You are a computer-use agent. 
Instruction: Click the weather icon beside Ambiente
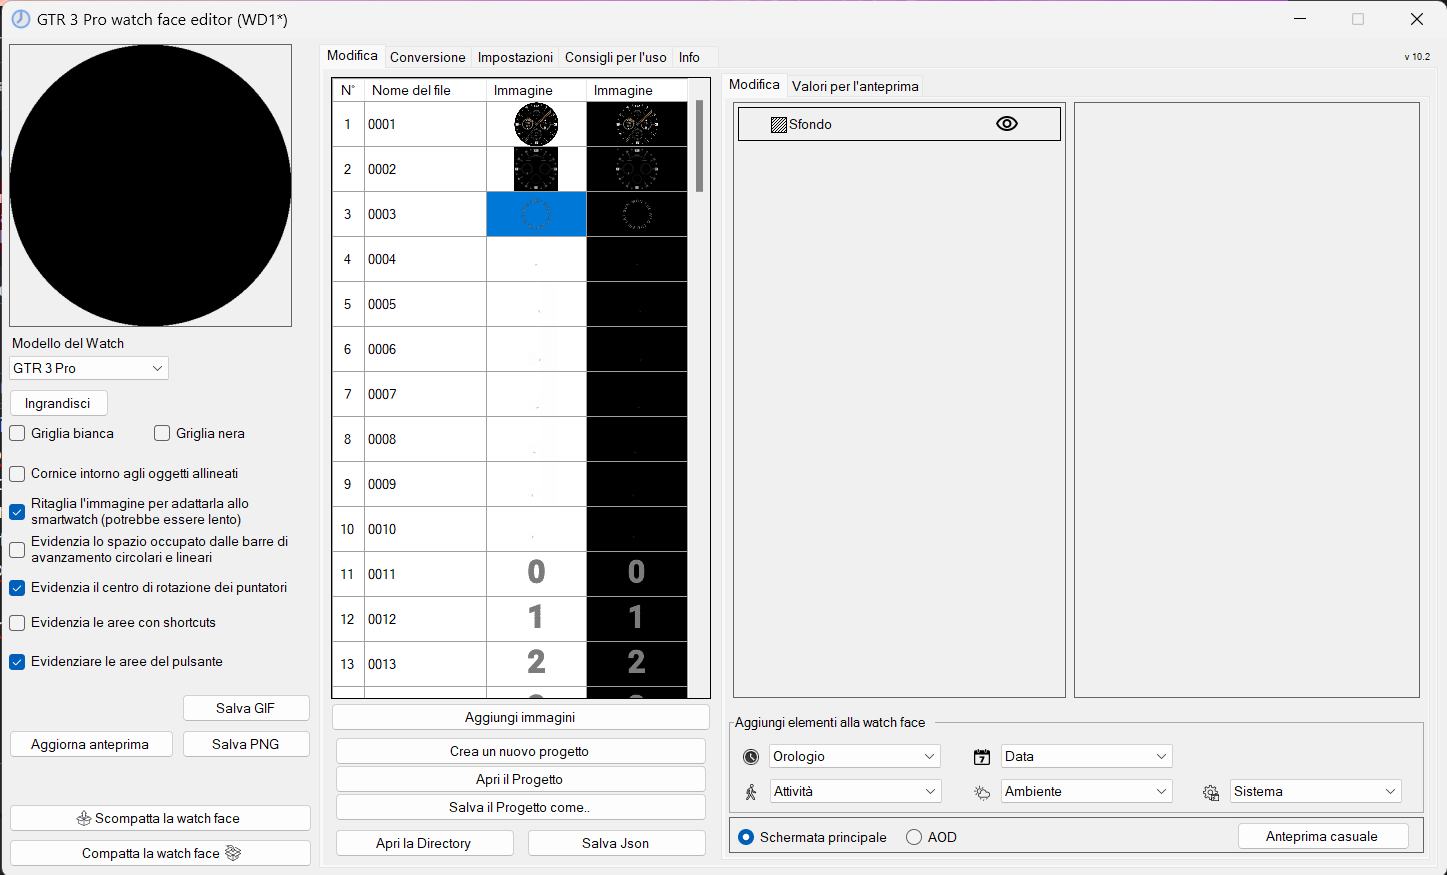[982, 792]
